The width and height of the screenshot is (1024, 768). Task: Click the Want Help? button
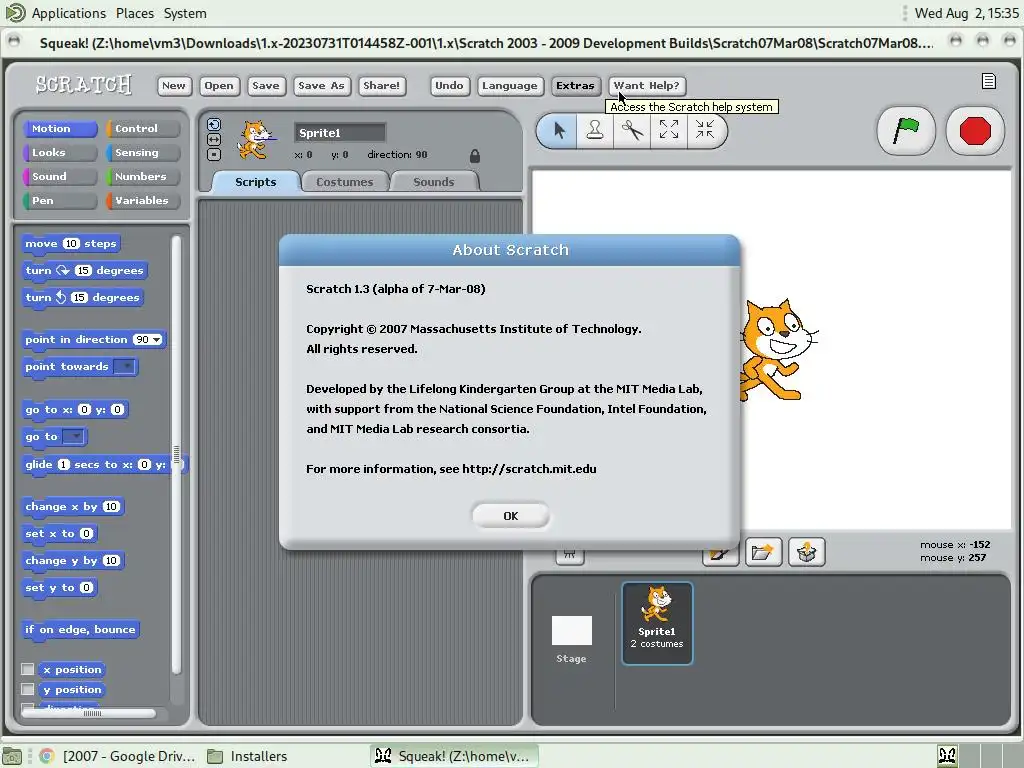pyautogui.click(x=647, y=86)
